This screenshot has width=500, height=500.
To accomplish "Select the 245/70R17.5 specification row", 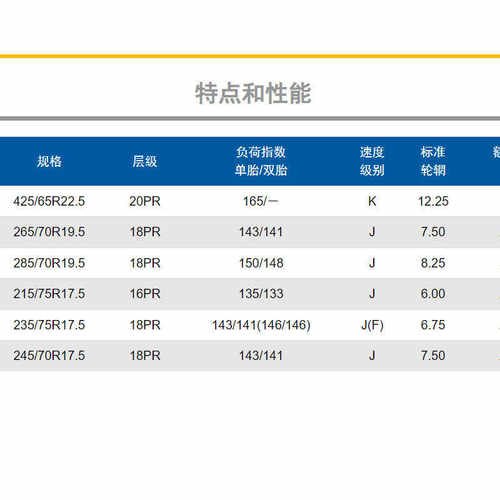I will [250, 355].
